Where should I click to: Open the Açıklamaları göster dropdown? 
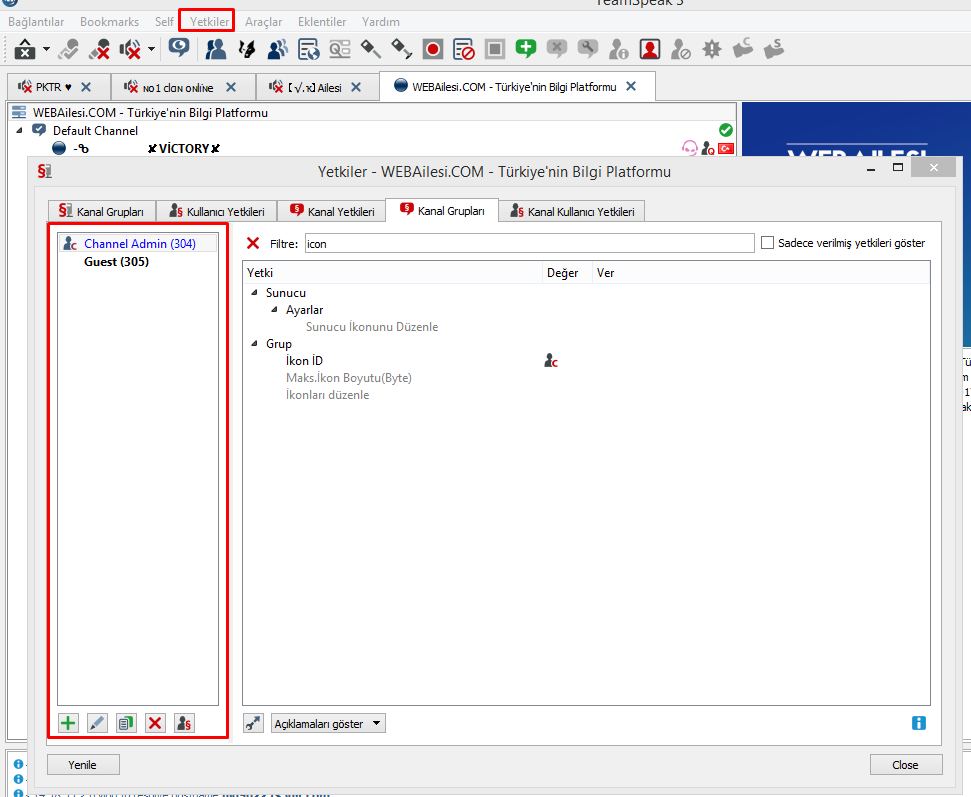328,723
